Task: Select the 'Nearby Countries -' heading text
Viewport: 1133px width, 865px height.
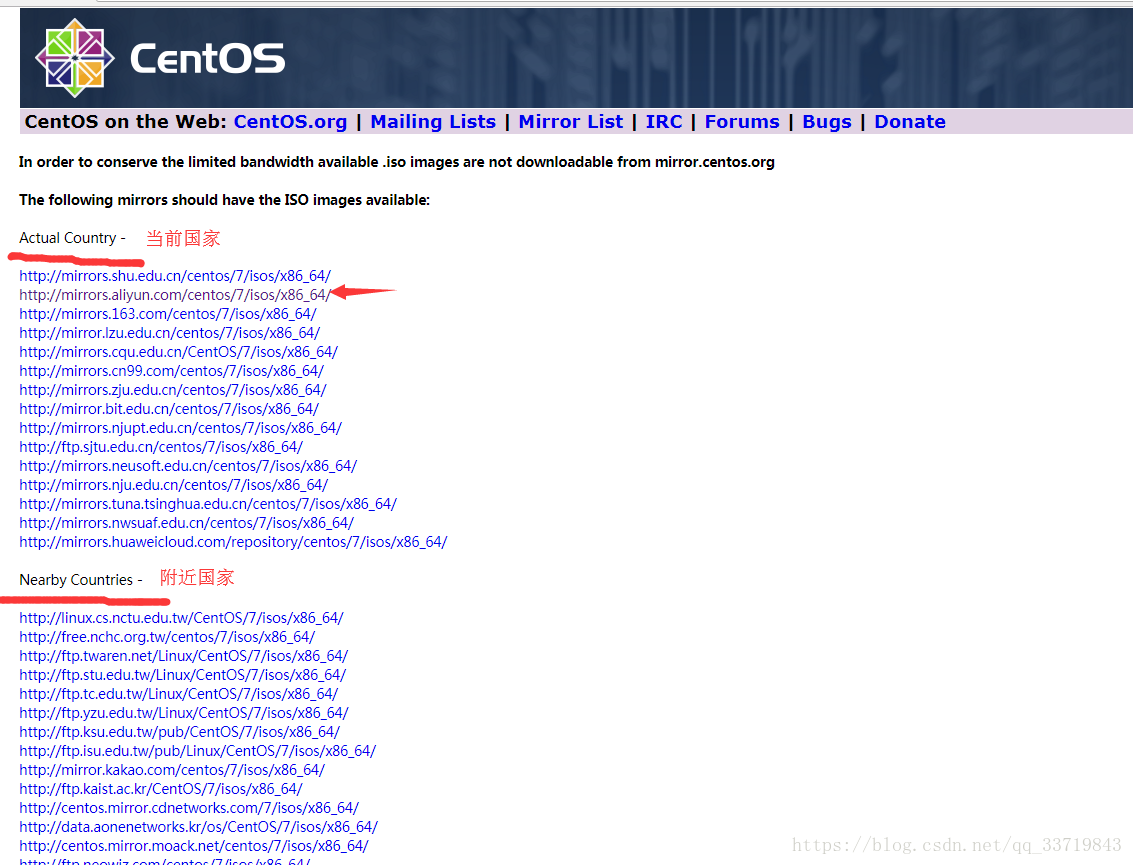Action: point(81,580)
